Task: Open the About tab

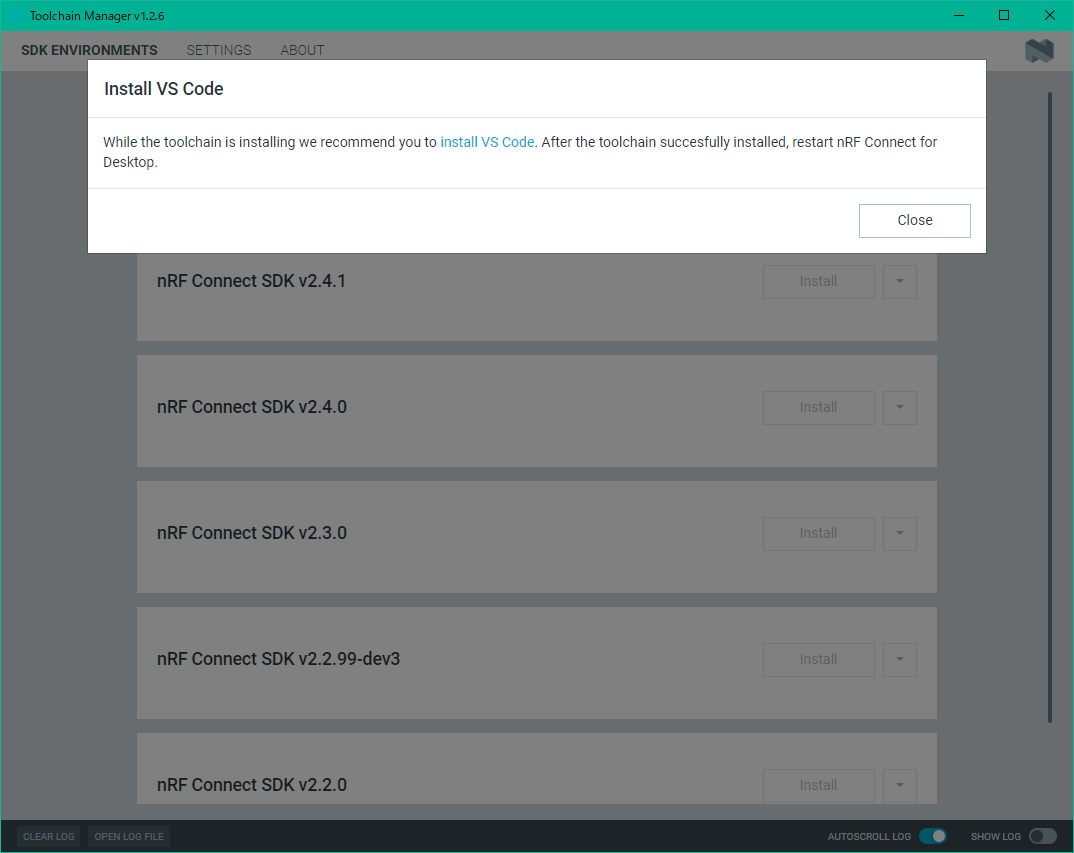Action: click(302, 50)
